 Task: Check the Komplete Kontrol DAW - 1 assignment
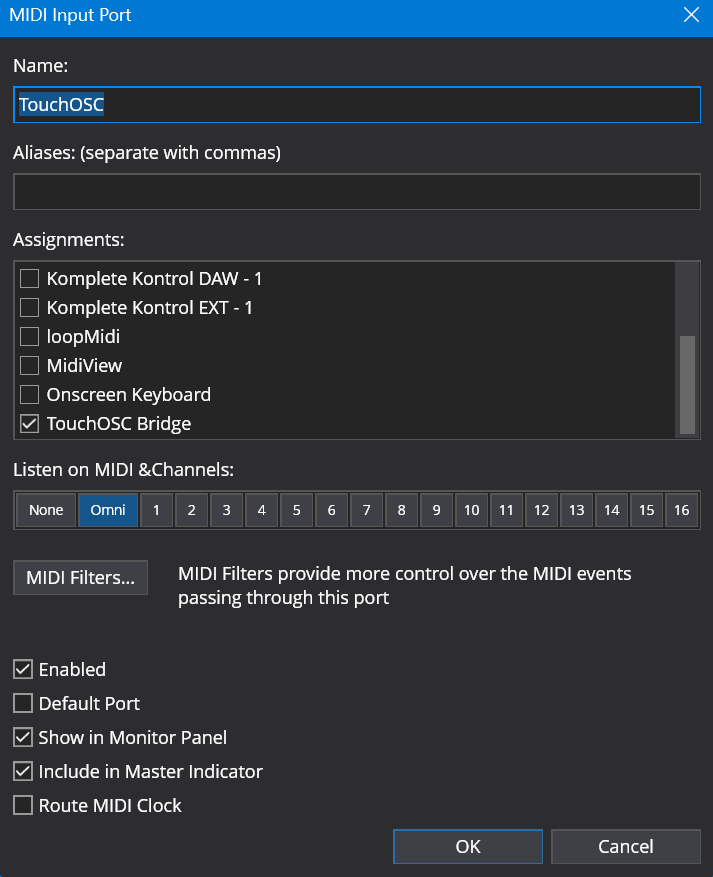tap(30, 278)
